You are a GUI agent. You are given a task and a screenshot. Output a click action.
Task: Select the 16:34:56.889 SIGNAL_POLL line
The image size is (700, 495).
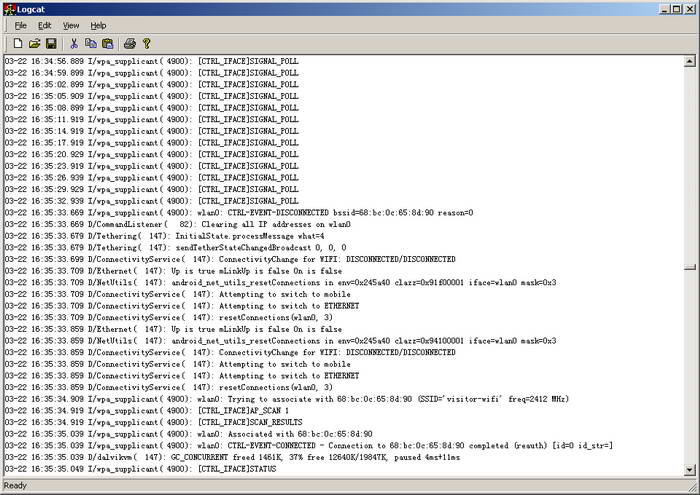(152, 61)
